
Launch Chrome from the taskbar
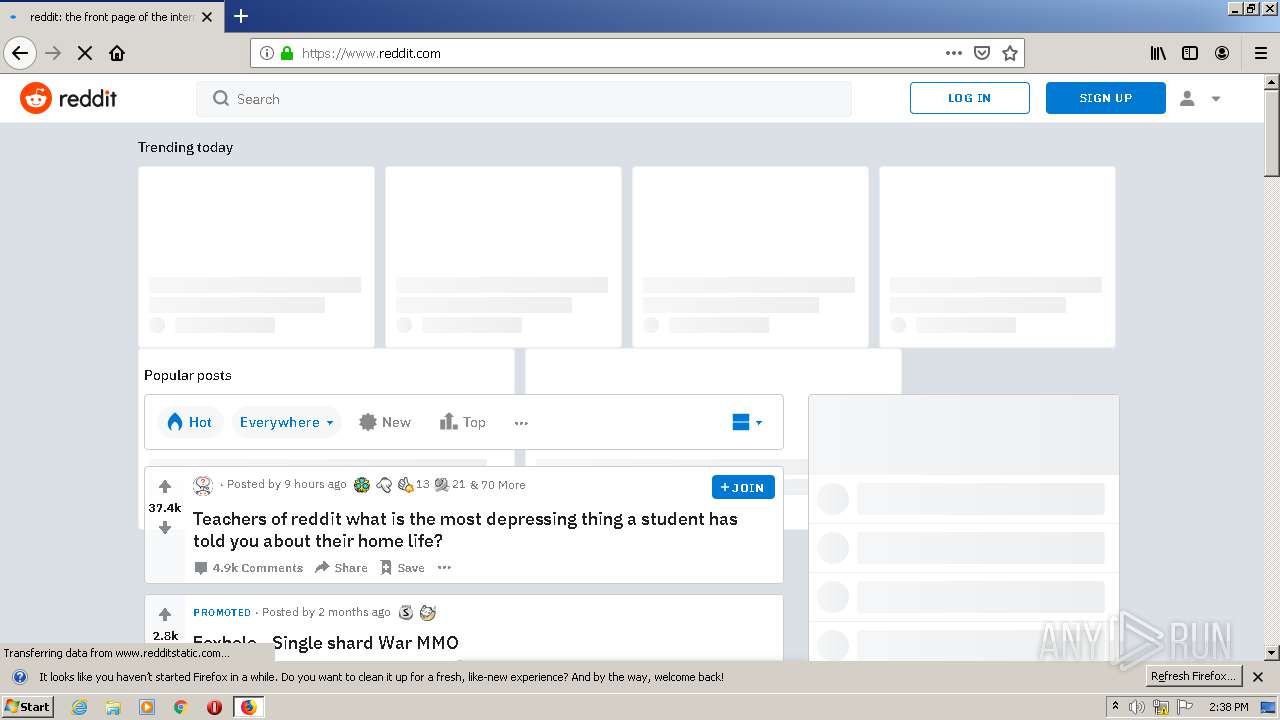tap(181, 707)
